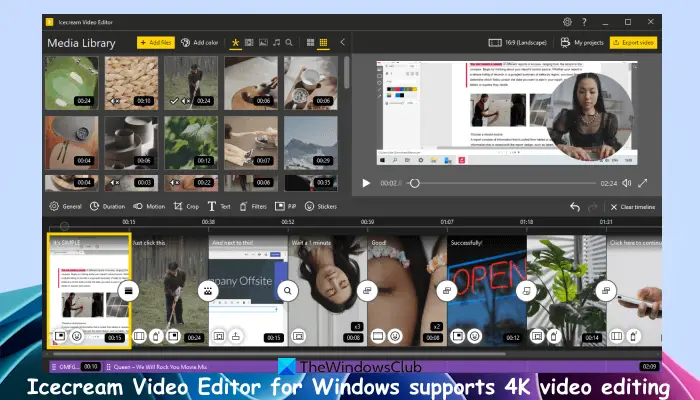700x400 pixels.
Task: Show all media with the star filter
Action: coord(235,42)
